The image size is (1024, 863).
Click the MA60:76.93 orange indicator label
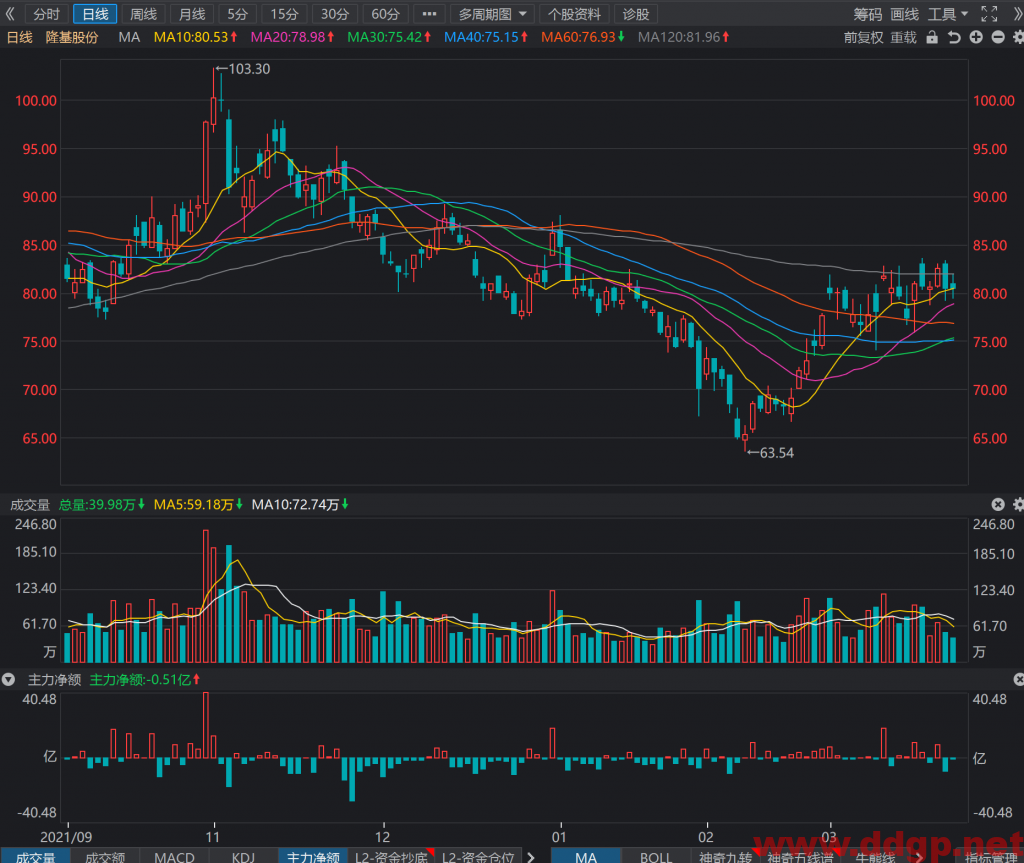point(583,37)
